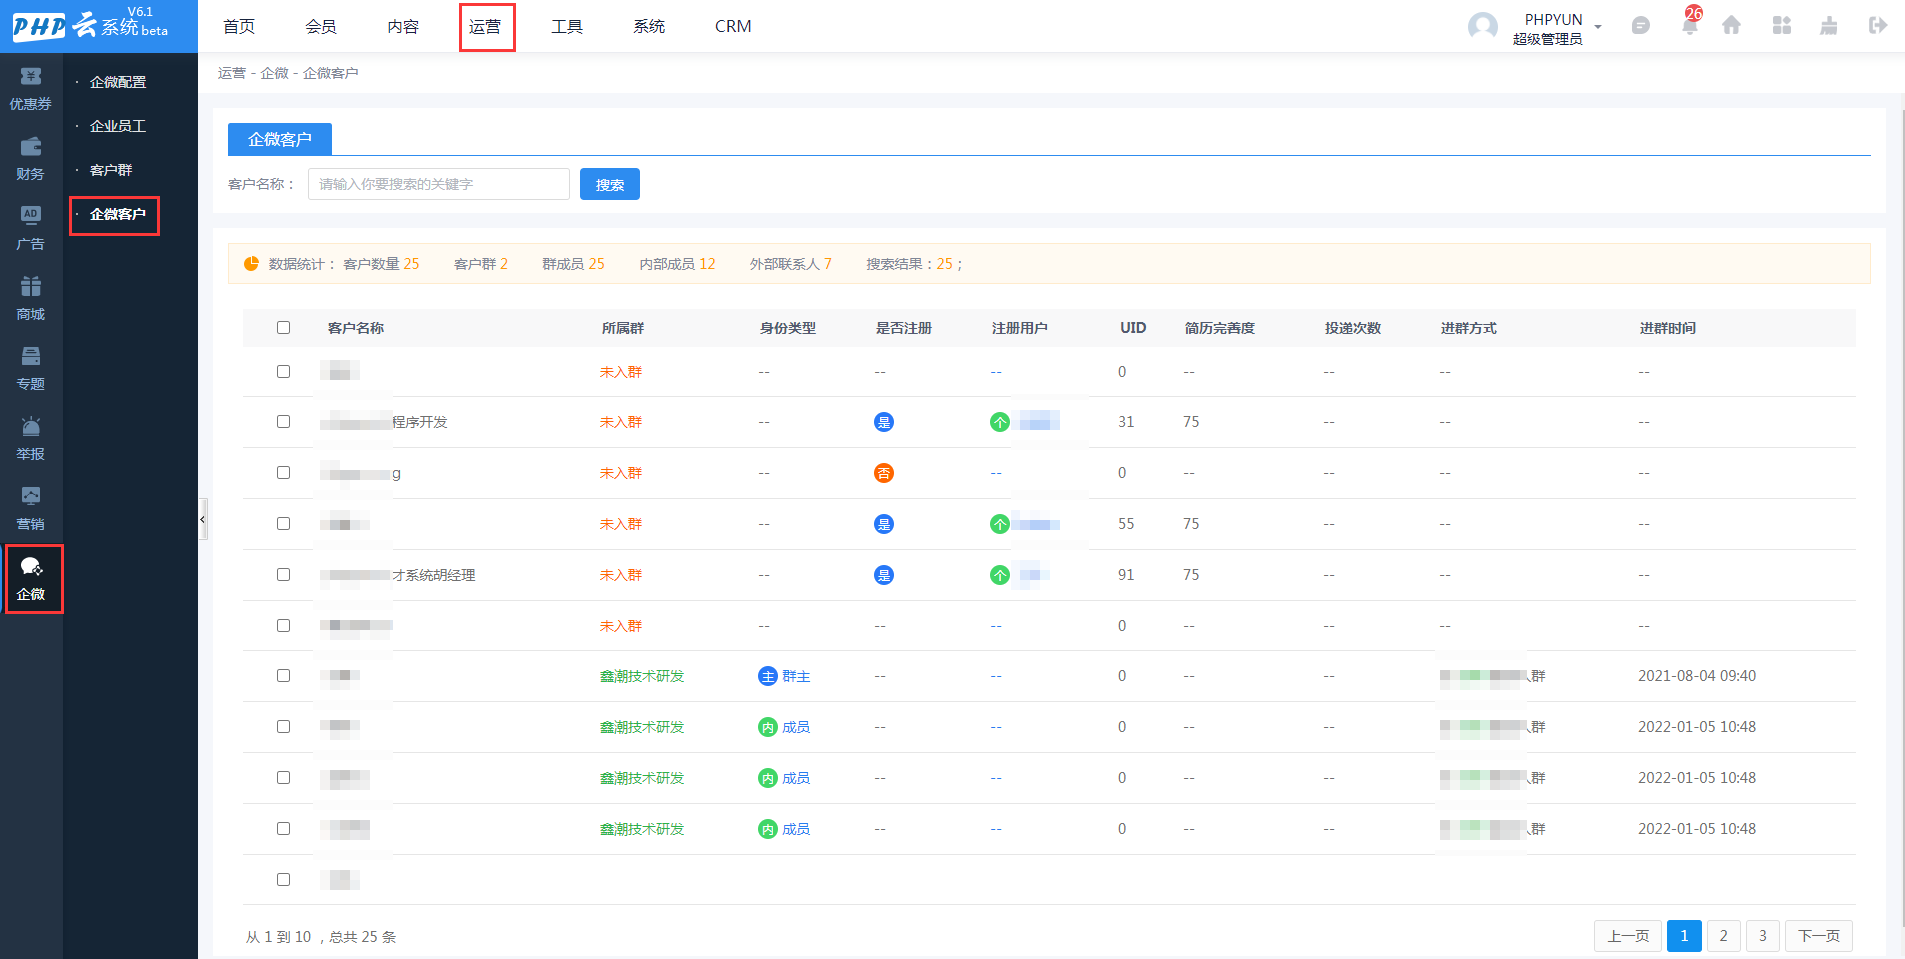Open the 内容 top menu
1905x959 pixels.
point(403,26)
